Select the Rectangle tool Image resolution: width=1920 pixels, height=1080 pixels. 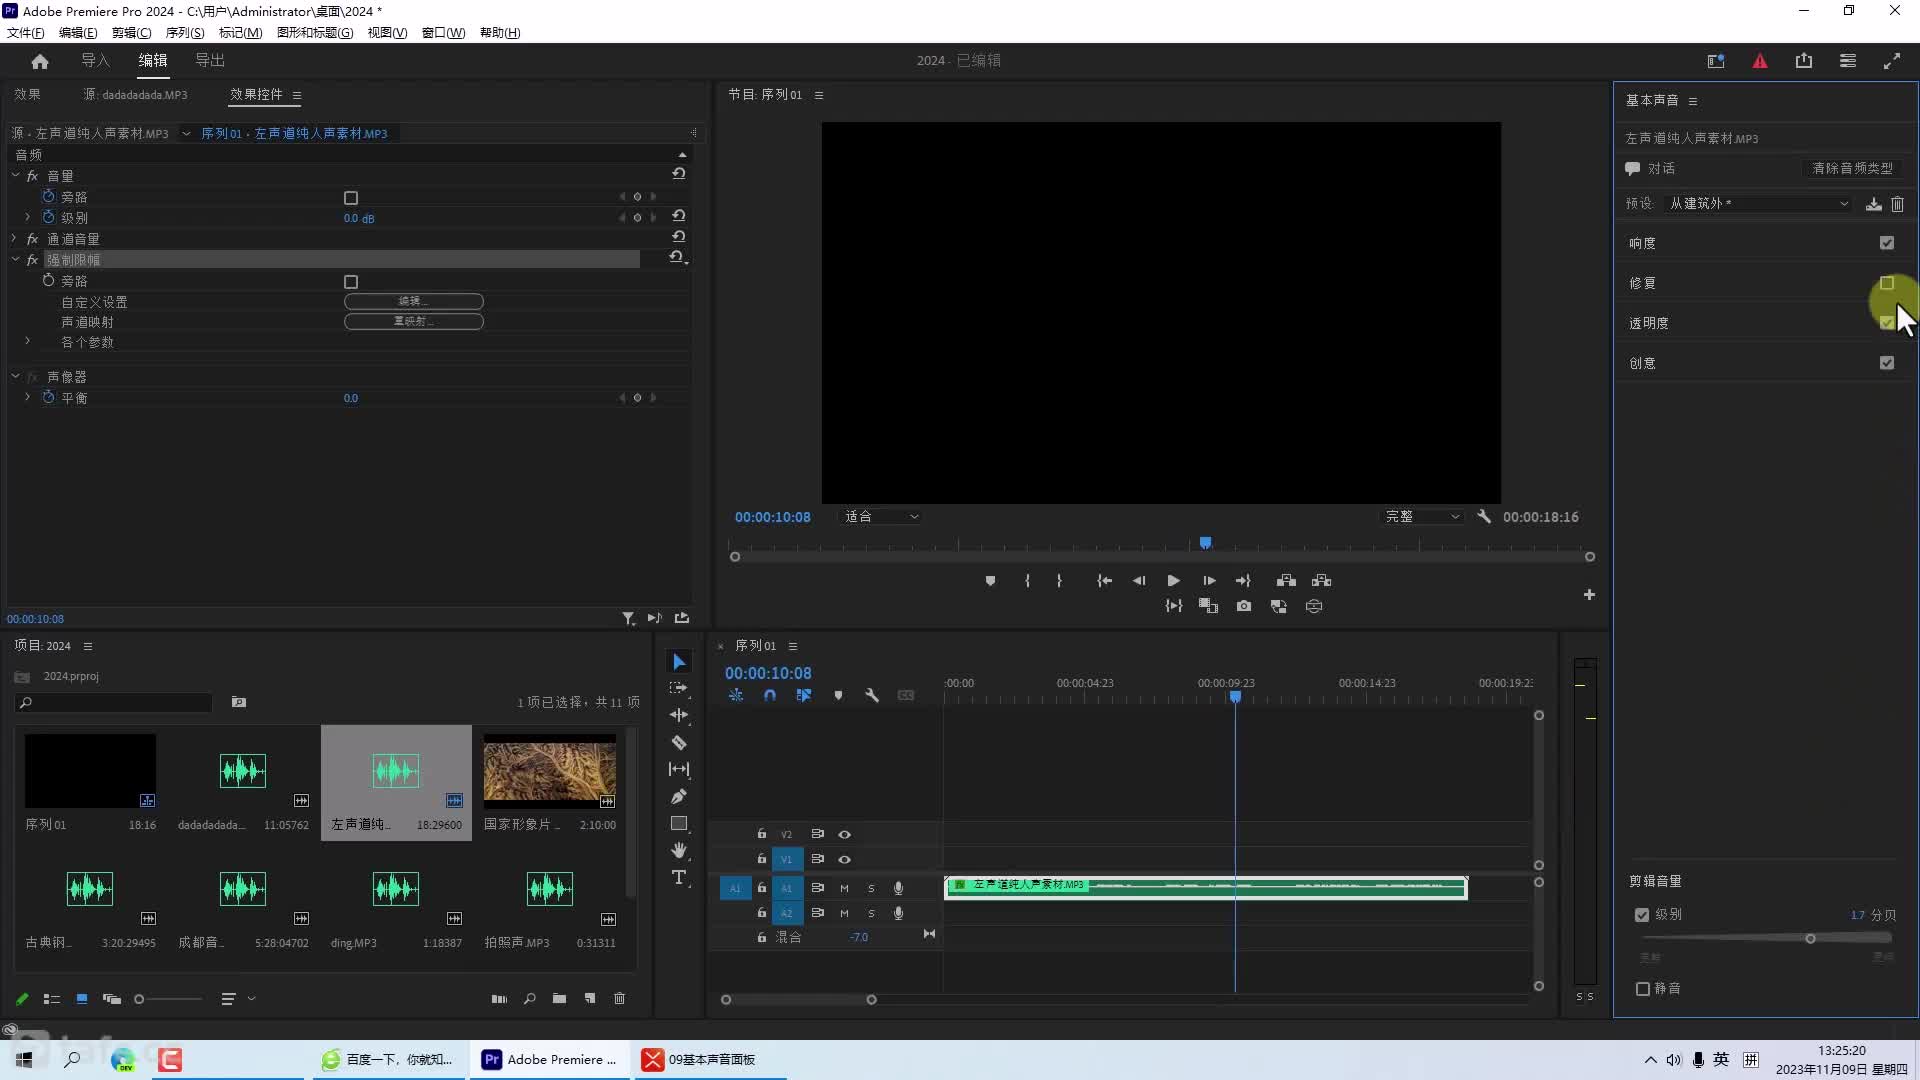click(x=679, y=823)
